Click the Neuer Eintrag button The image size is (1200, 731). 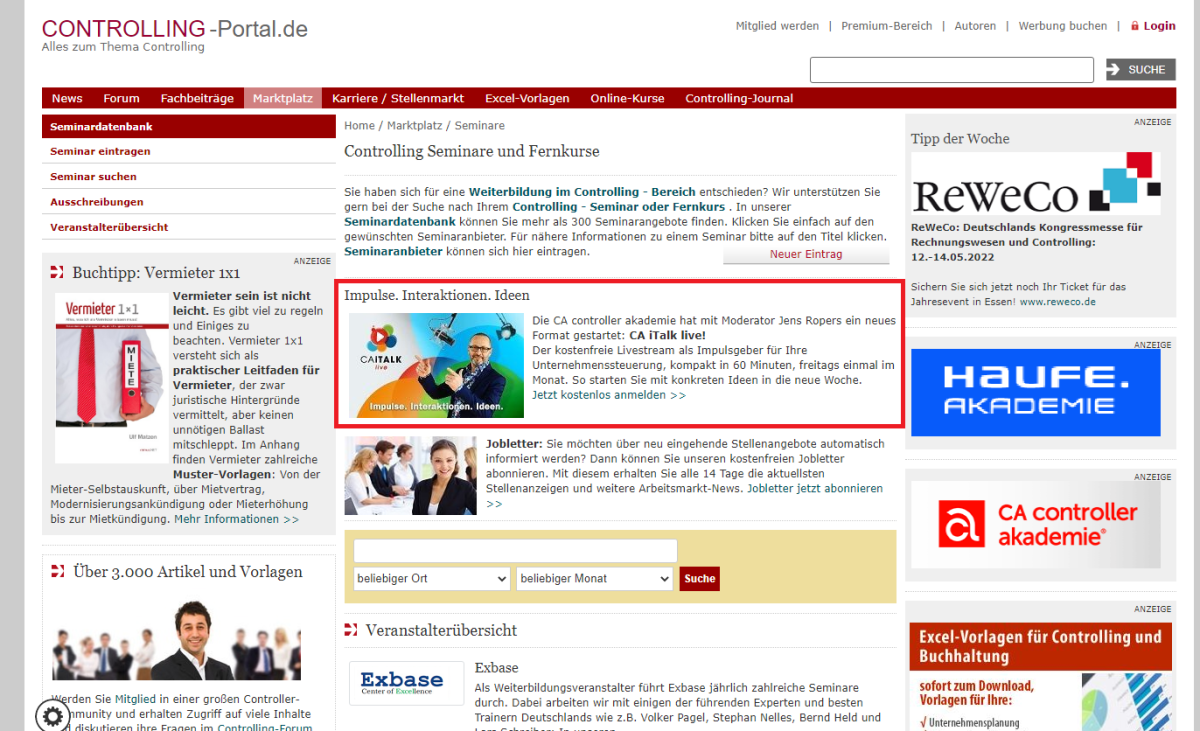(x=806, y=254)
